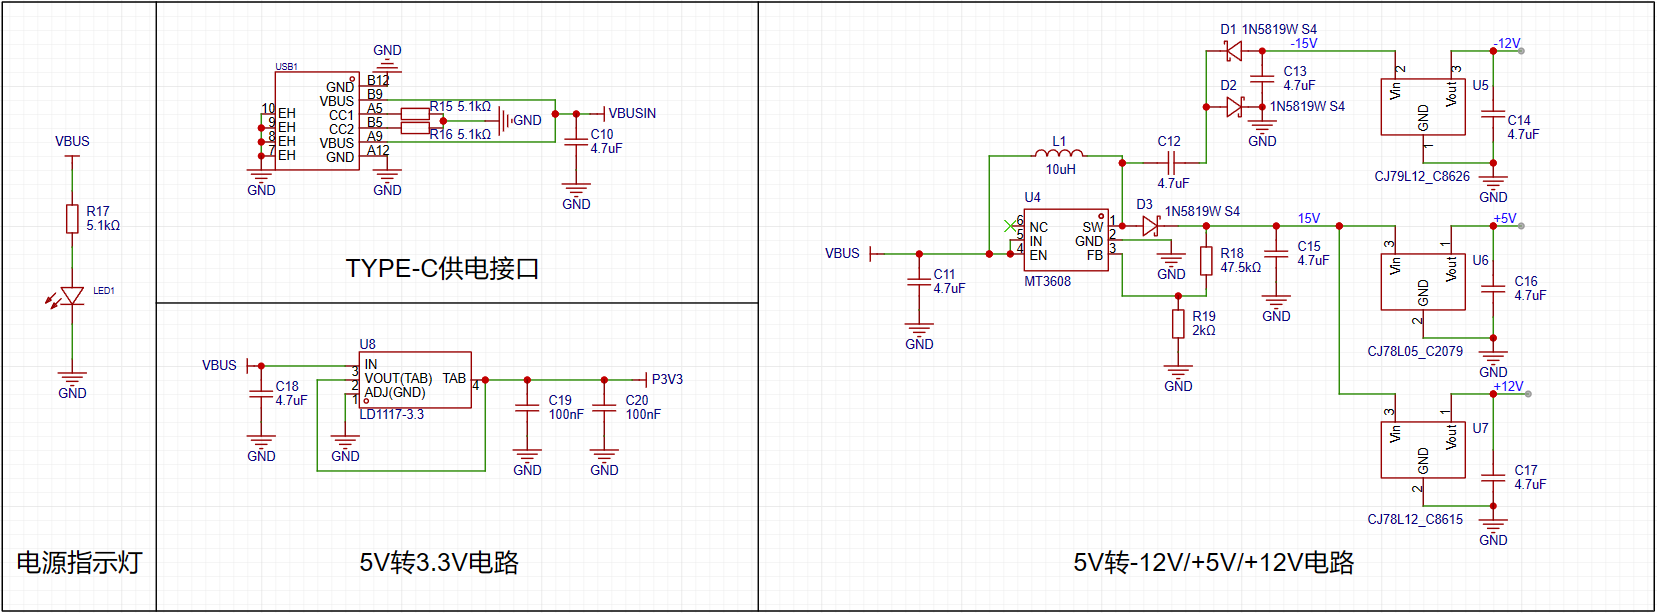This screenshot has width=1657, height=613.
Task: Click the NC no-connect marker on U4
Action: [x=1008, y=226]
